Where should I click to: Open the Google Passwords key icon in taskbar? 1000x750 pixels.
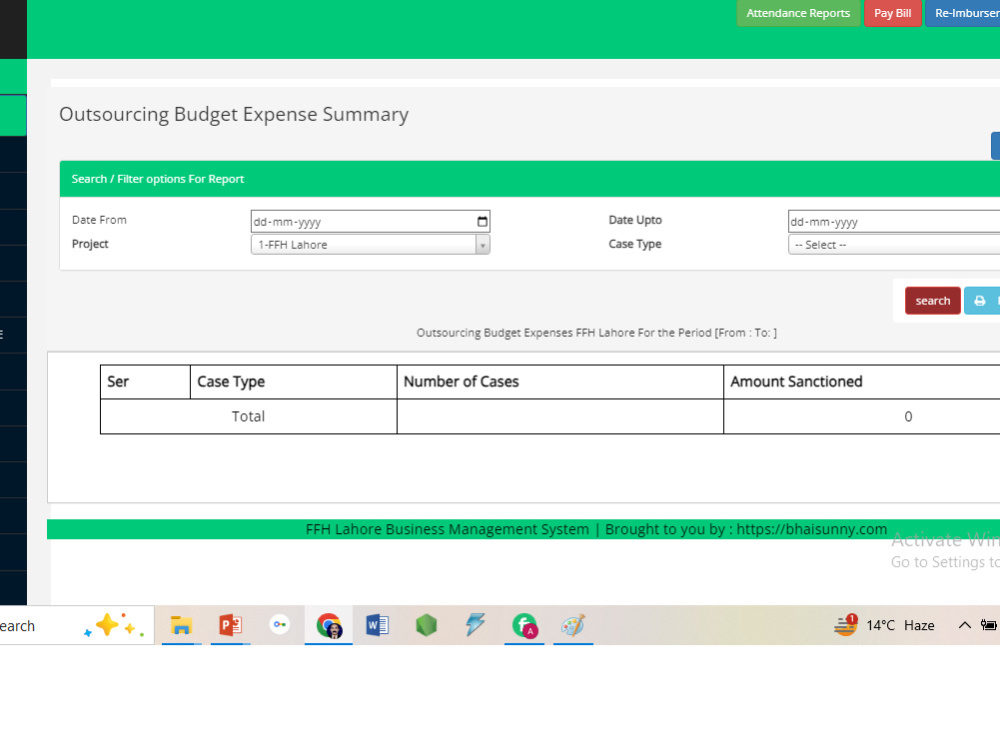coord(279,625)
